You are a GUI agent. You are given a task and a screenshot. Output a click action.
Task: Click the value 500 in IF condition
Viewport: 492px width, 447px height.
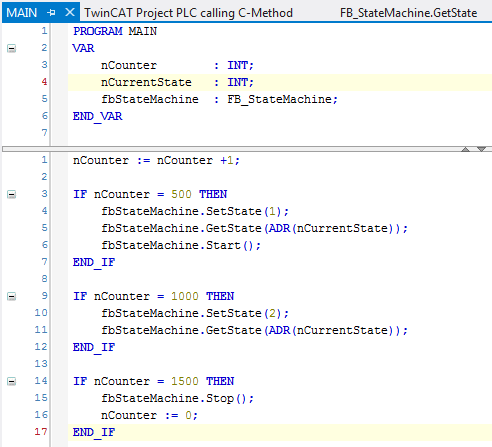(x=181, y=194)
